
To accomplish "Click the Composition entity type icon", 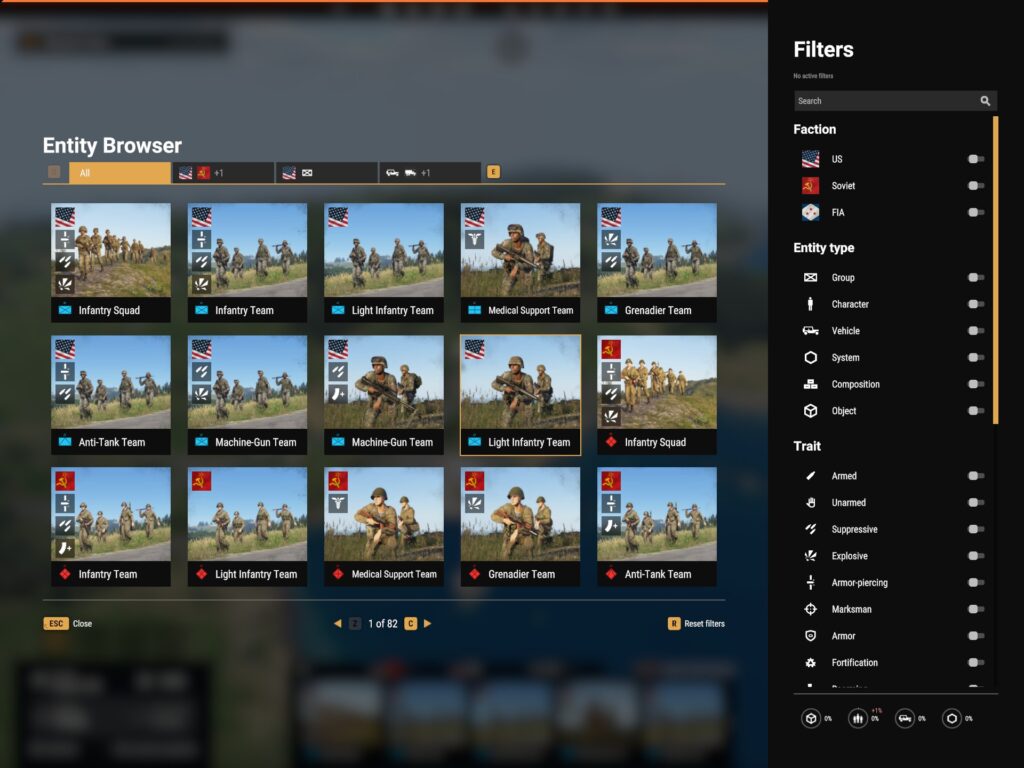I will click(811, 384).
